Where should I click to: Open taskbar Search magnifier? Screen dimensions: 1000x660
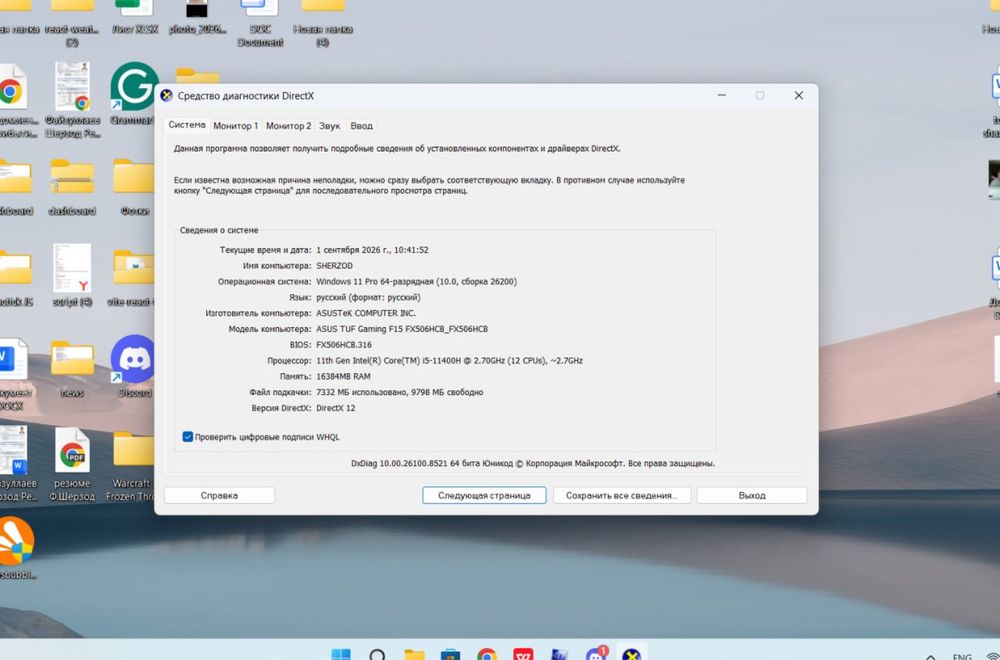coord(378,654)
